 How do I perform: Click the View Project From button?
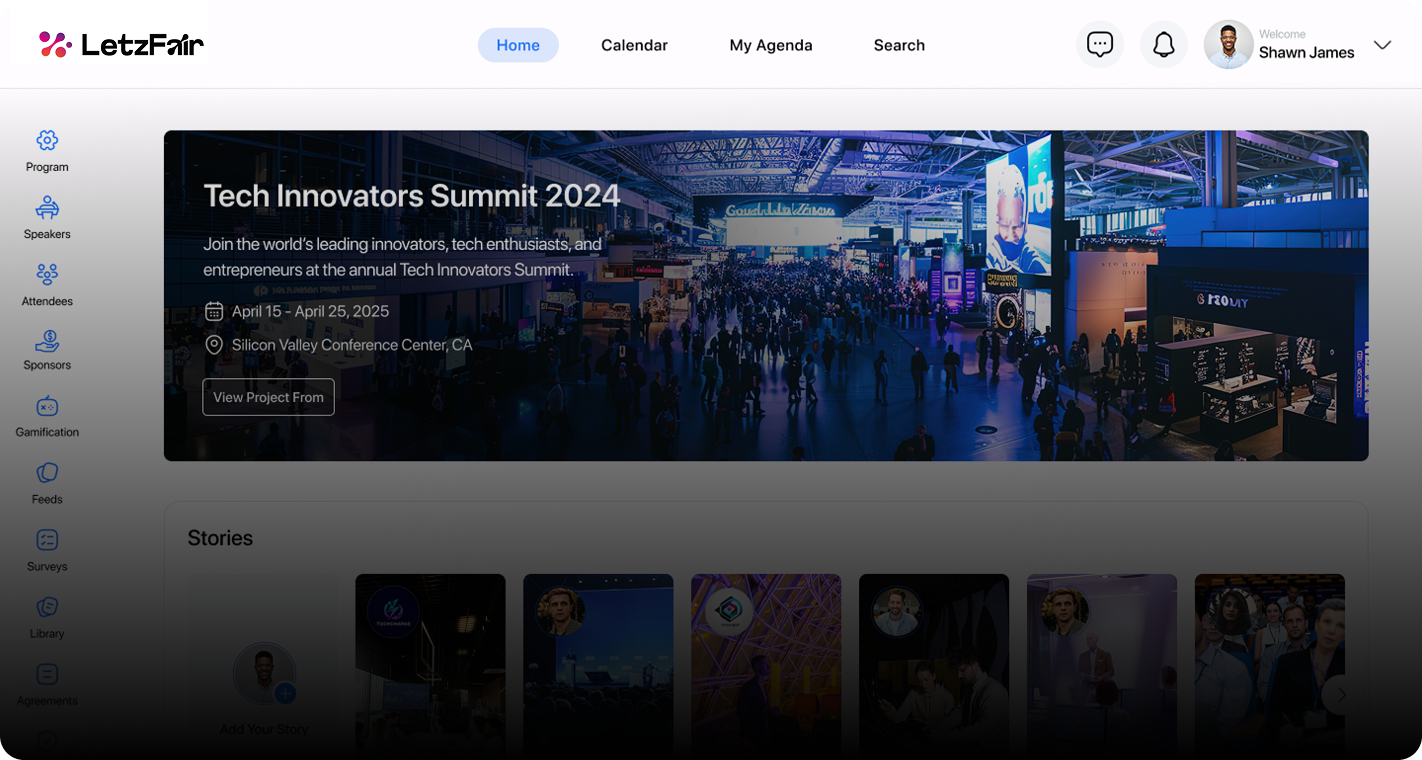click(x=268, y=397)
